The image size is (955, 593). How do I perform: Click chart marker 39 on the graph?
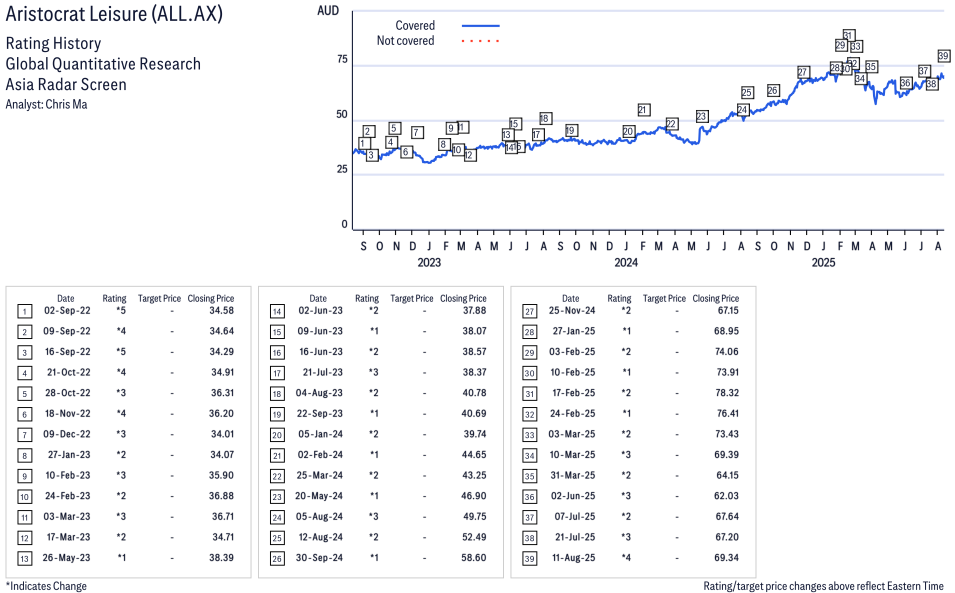[943, 55]
